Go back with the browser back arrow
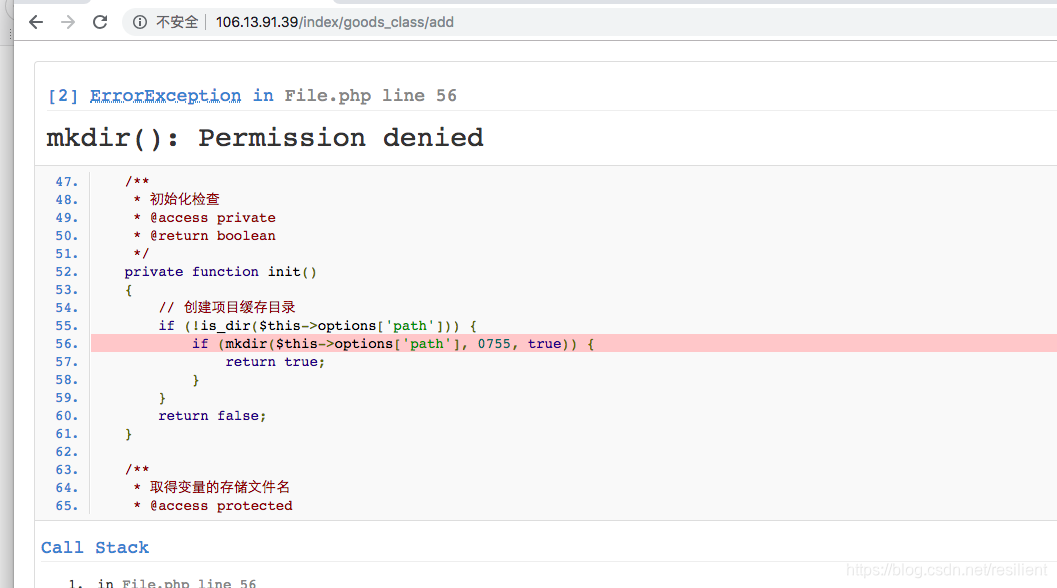Viewport: 1057px width, 588px height. coord(36,22)
